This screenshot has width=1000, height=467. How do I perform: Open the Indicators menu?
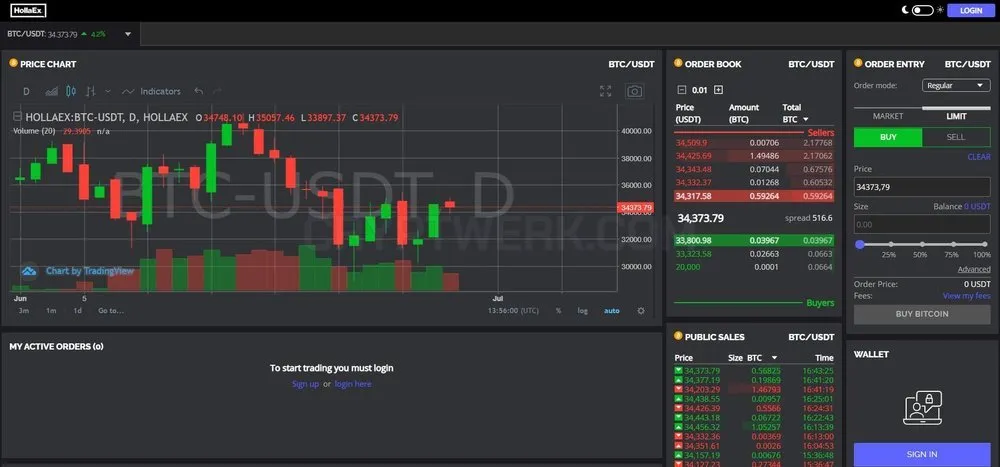point(152,91)
